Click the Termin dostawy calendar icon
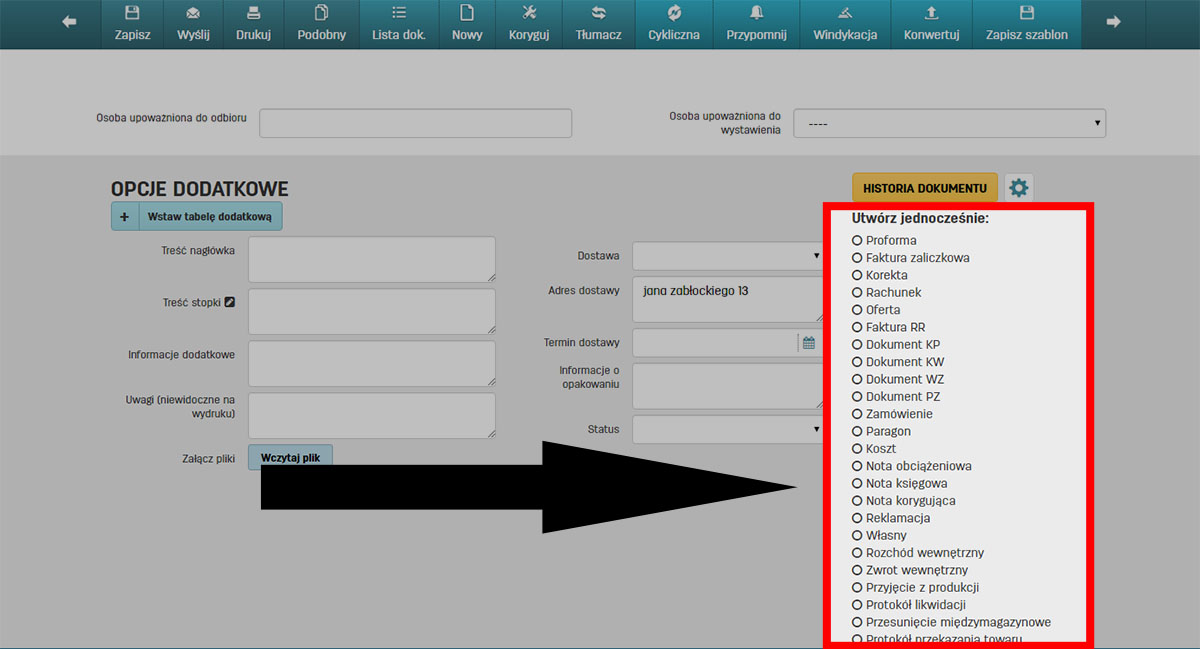Image resolution: width=1200 pixels, height=649 pixels. [x=809, y=343]
